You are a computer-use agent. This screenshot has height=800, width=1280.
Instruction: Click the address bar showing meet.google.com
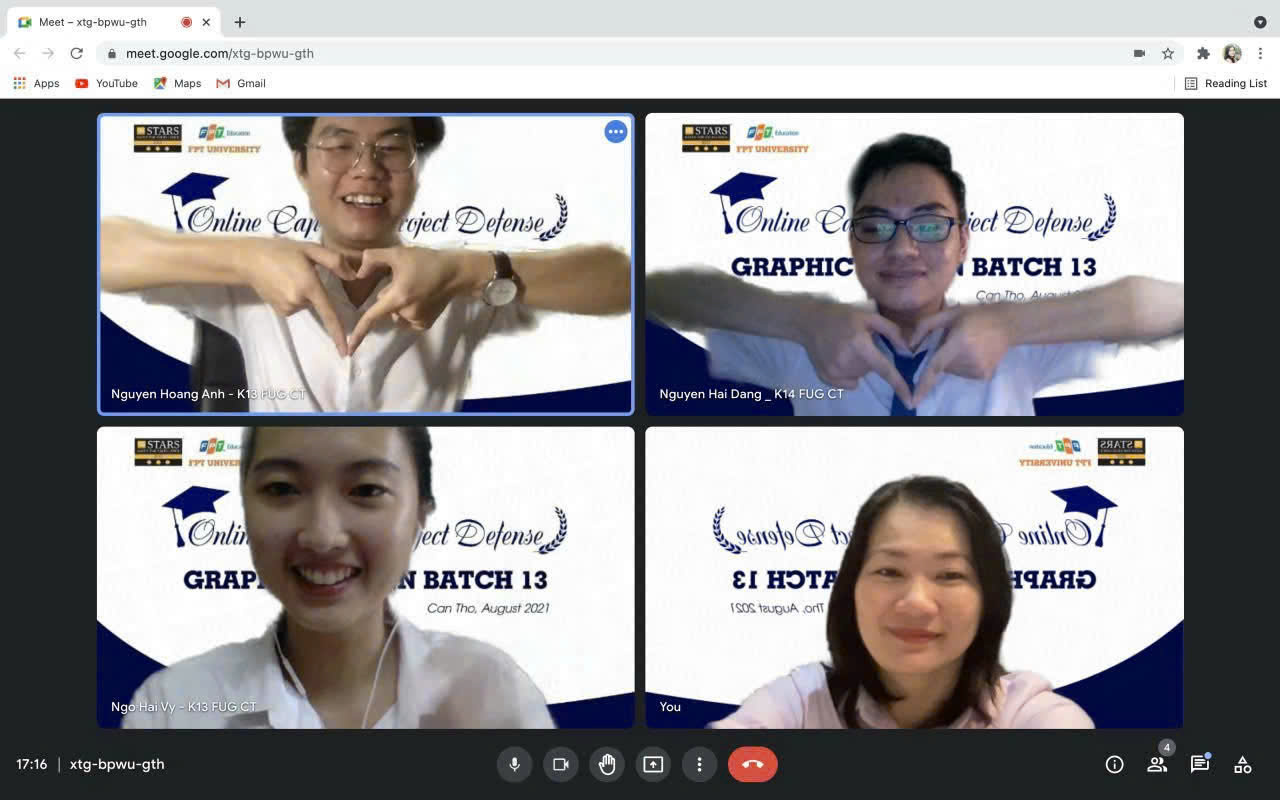[x=640, y=53]
